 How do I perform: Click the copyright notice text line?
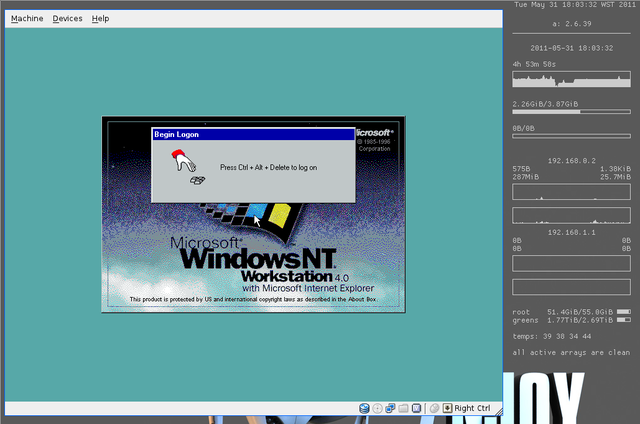pyautogui.click(x=253, y=299)
